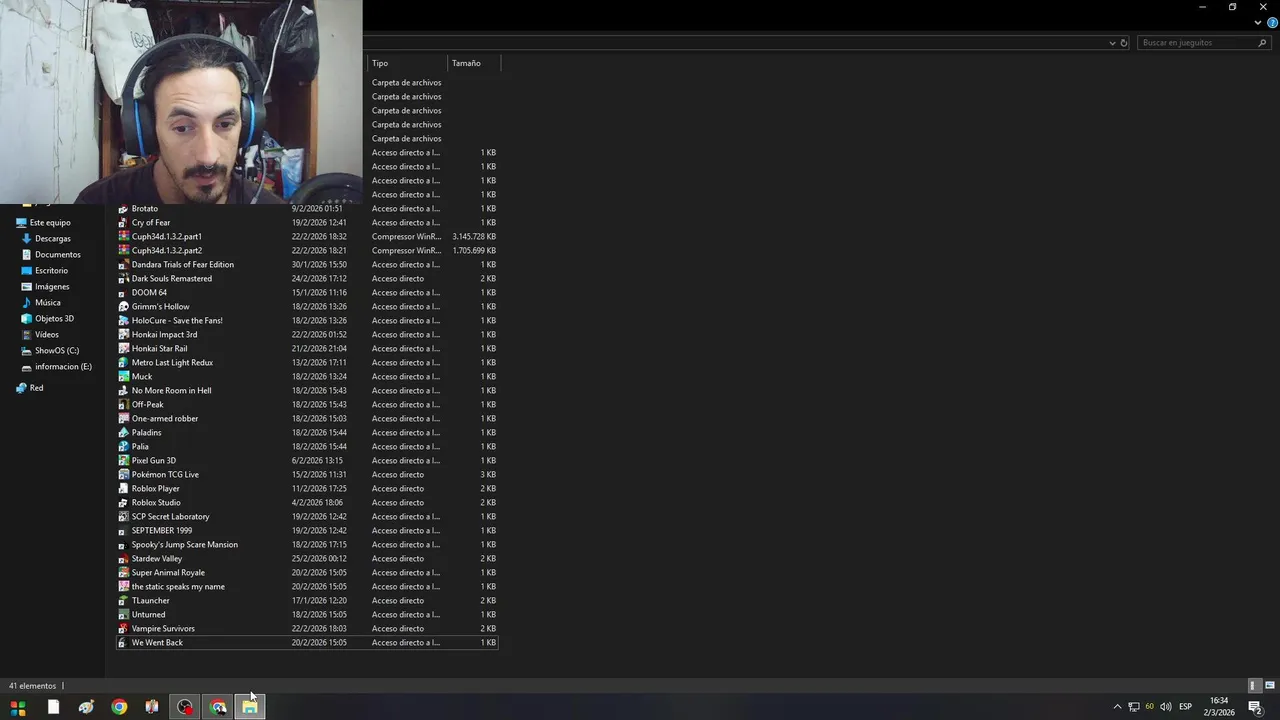Click the Paladins shortcut icon
Screen dimensions: 1280x720
tap(123, 433)
